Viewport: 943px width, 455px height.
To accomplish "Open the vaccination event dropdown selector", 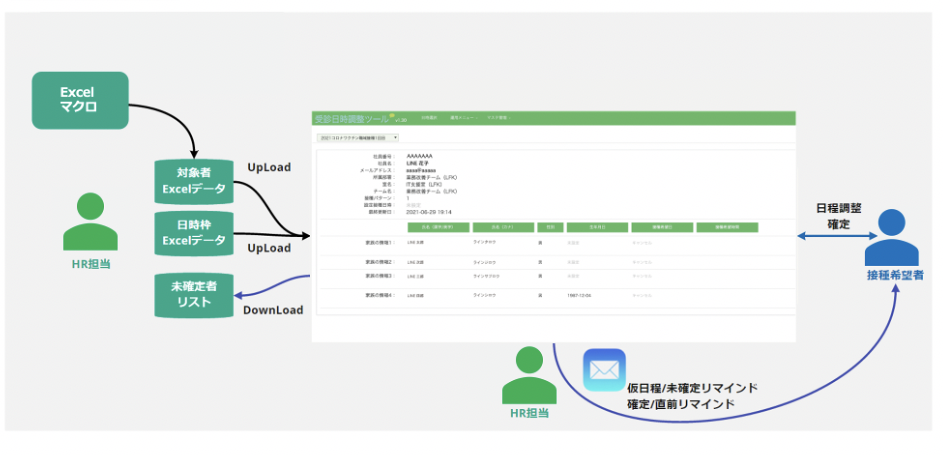I will 358,137.
